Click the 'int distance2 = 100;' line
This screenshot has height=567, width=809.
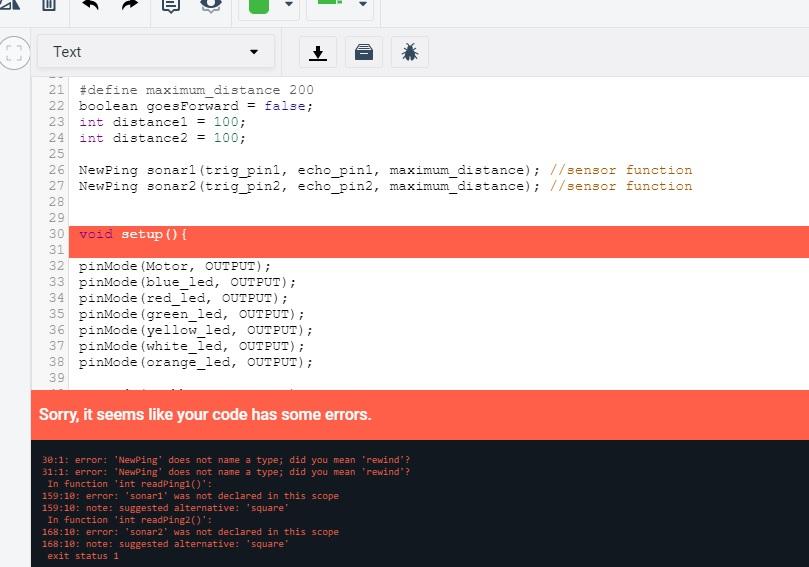click(162, 138)
